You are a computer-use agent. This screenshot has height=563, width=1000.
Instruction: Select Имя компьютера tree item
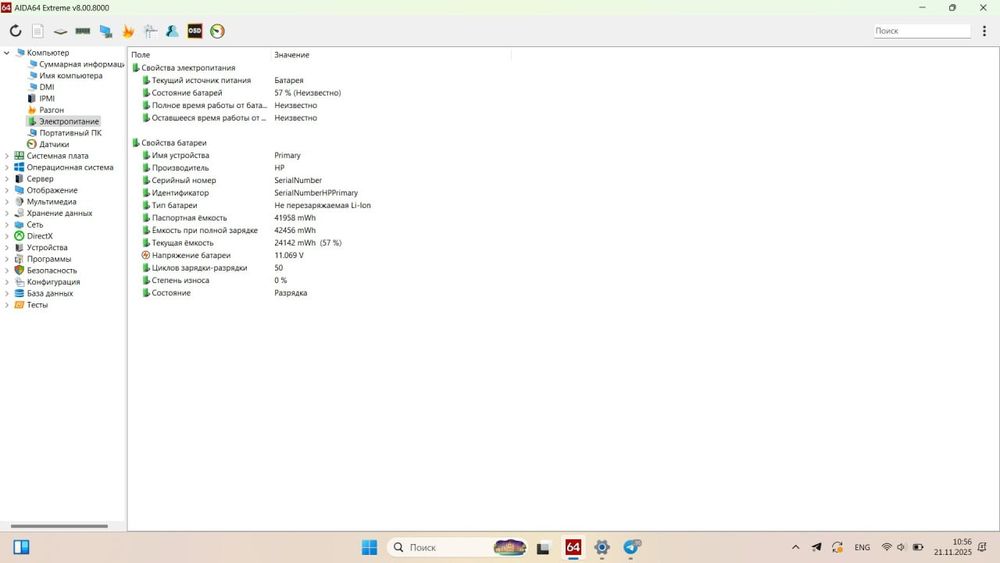pyautogui.click(x=70, y=76)
